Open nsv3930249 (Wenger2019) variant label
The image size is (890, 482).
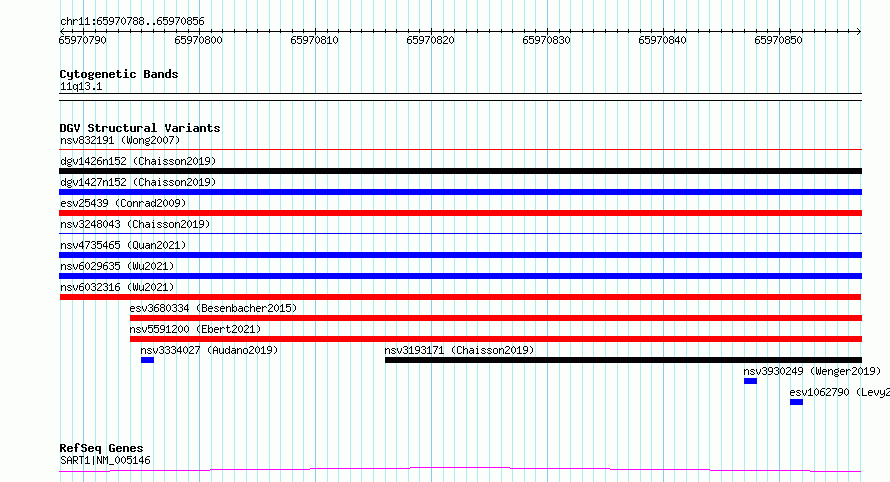(812, 371)
